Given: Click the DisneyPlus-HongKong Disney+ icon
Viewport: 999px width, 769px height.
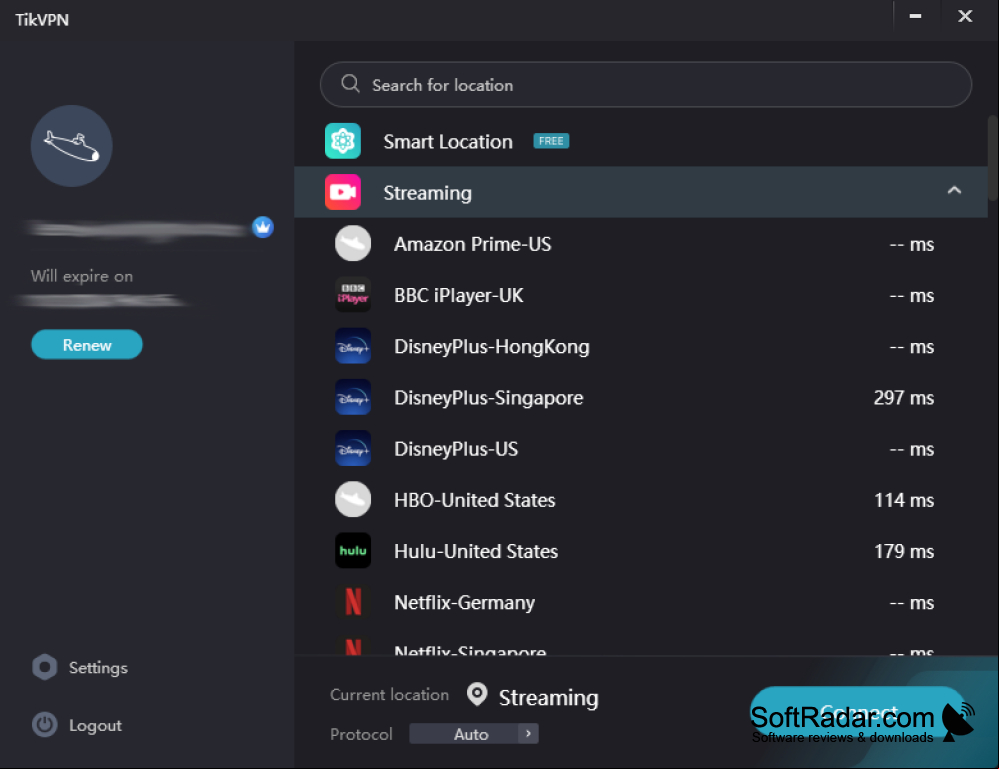Looking at the screenshot, I should [x=353, y=346].
